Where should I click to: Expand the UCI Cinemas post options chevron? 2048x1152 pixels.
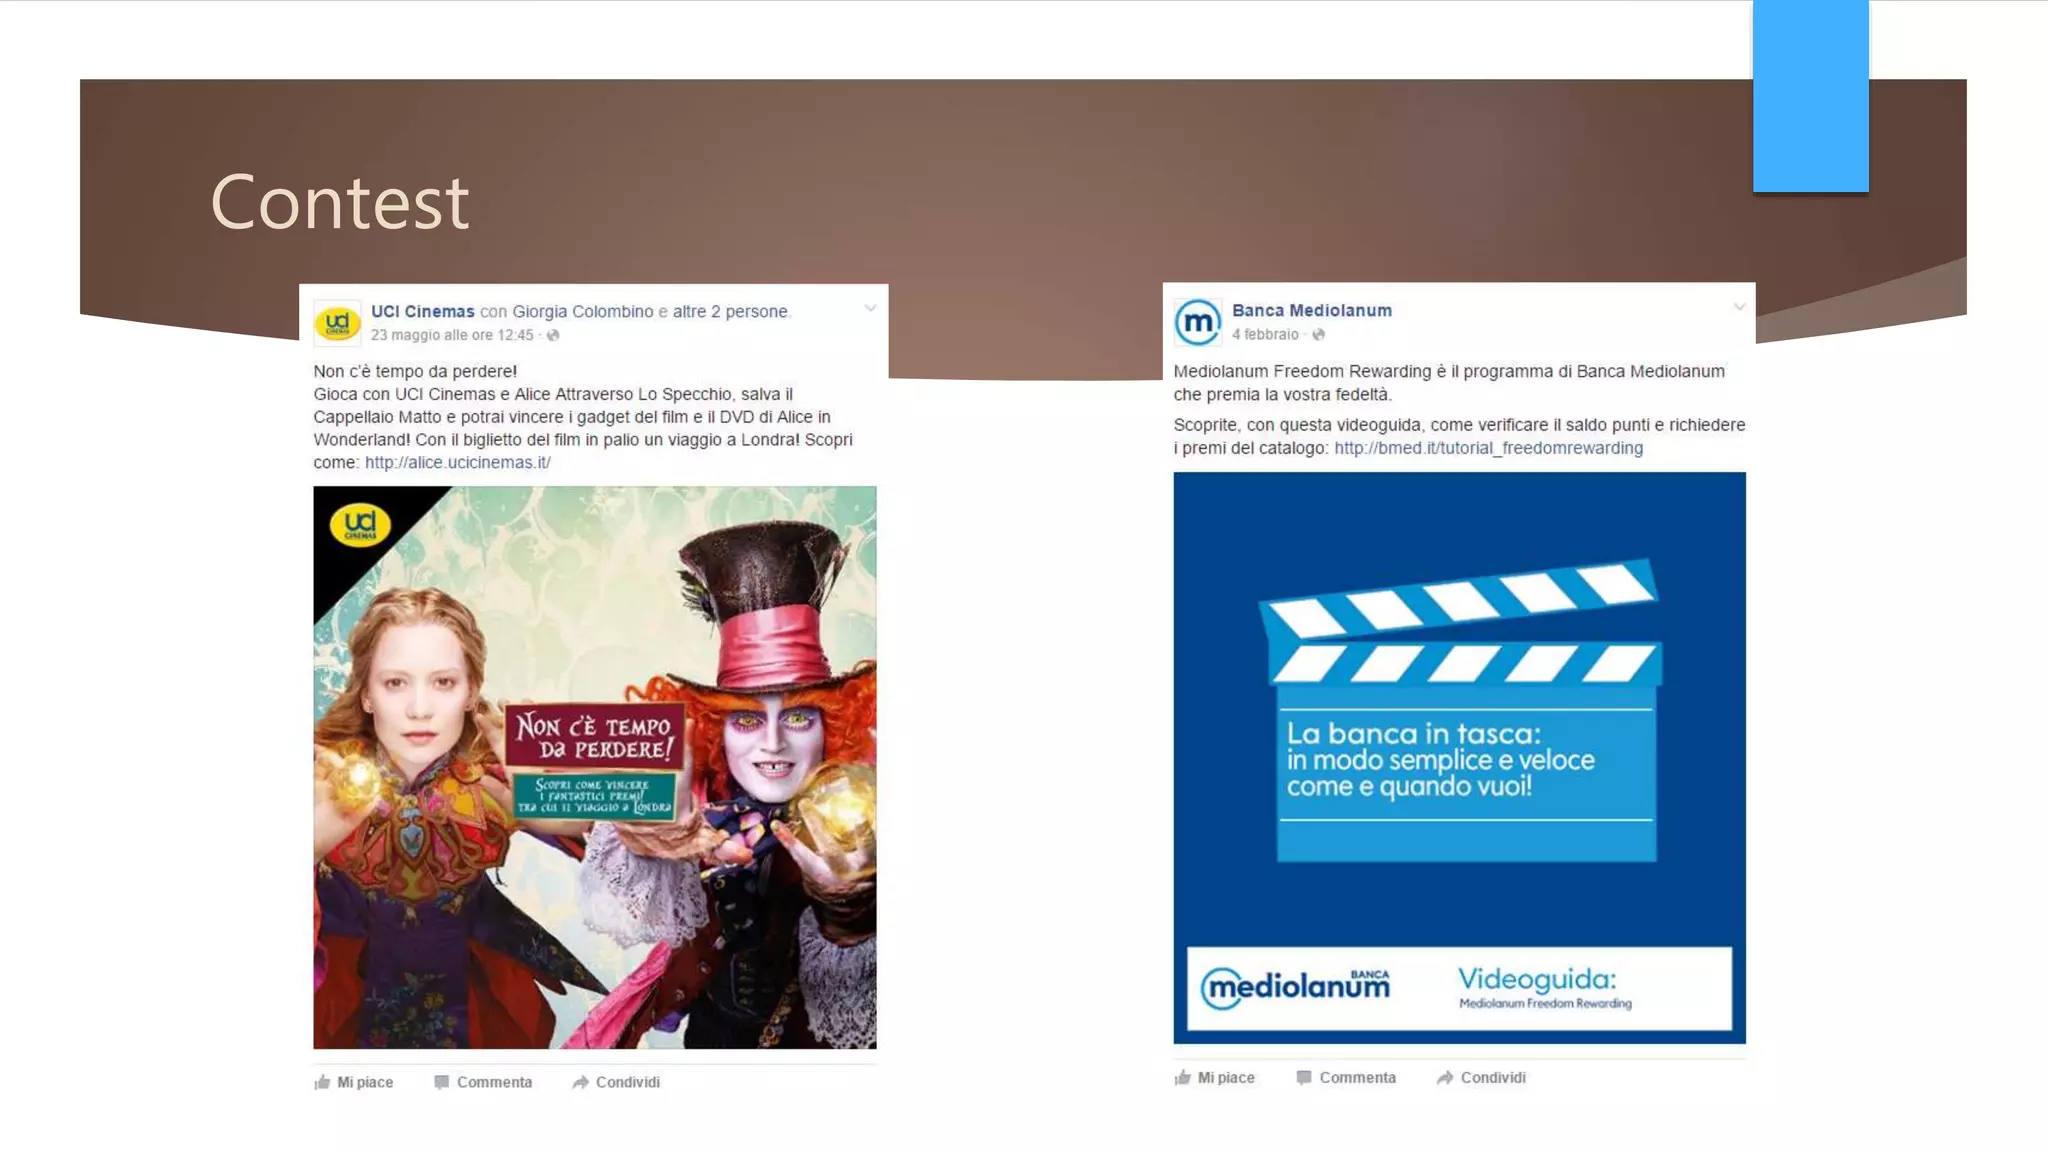click(x=870, y=309)
